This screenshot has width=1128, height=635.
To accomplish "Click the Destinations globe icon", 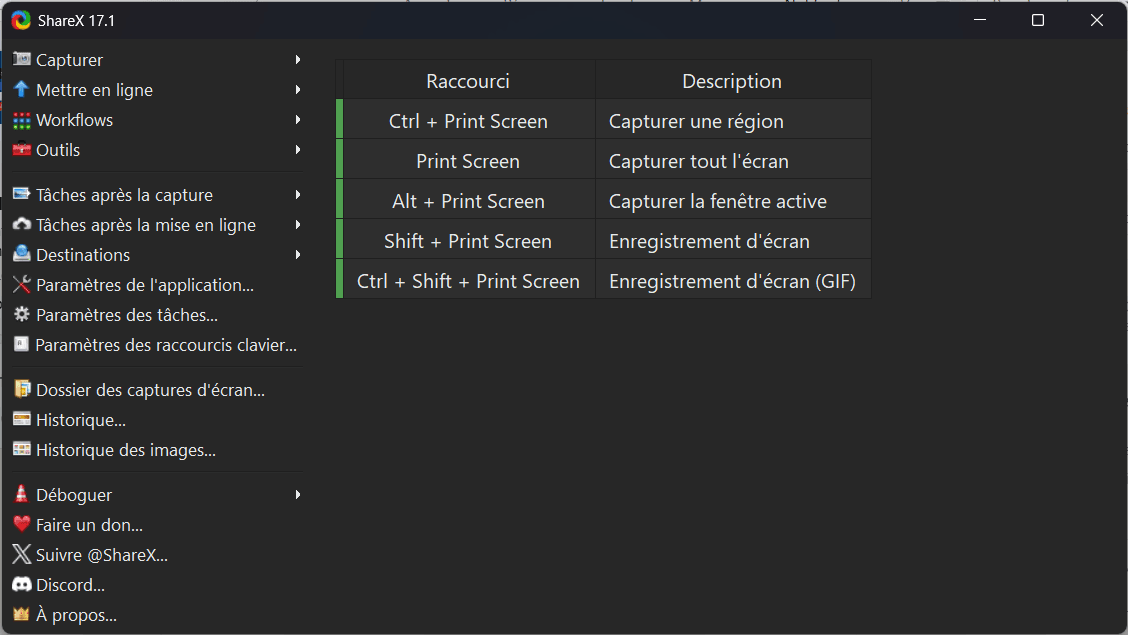I will click(22, 254).
